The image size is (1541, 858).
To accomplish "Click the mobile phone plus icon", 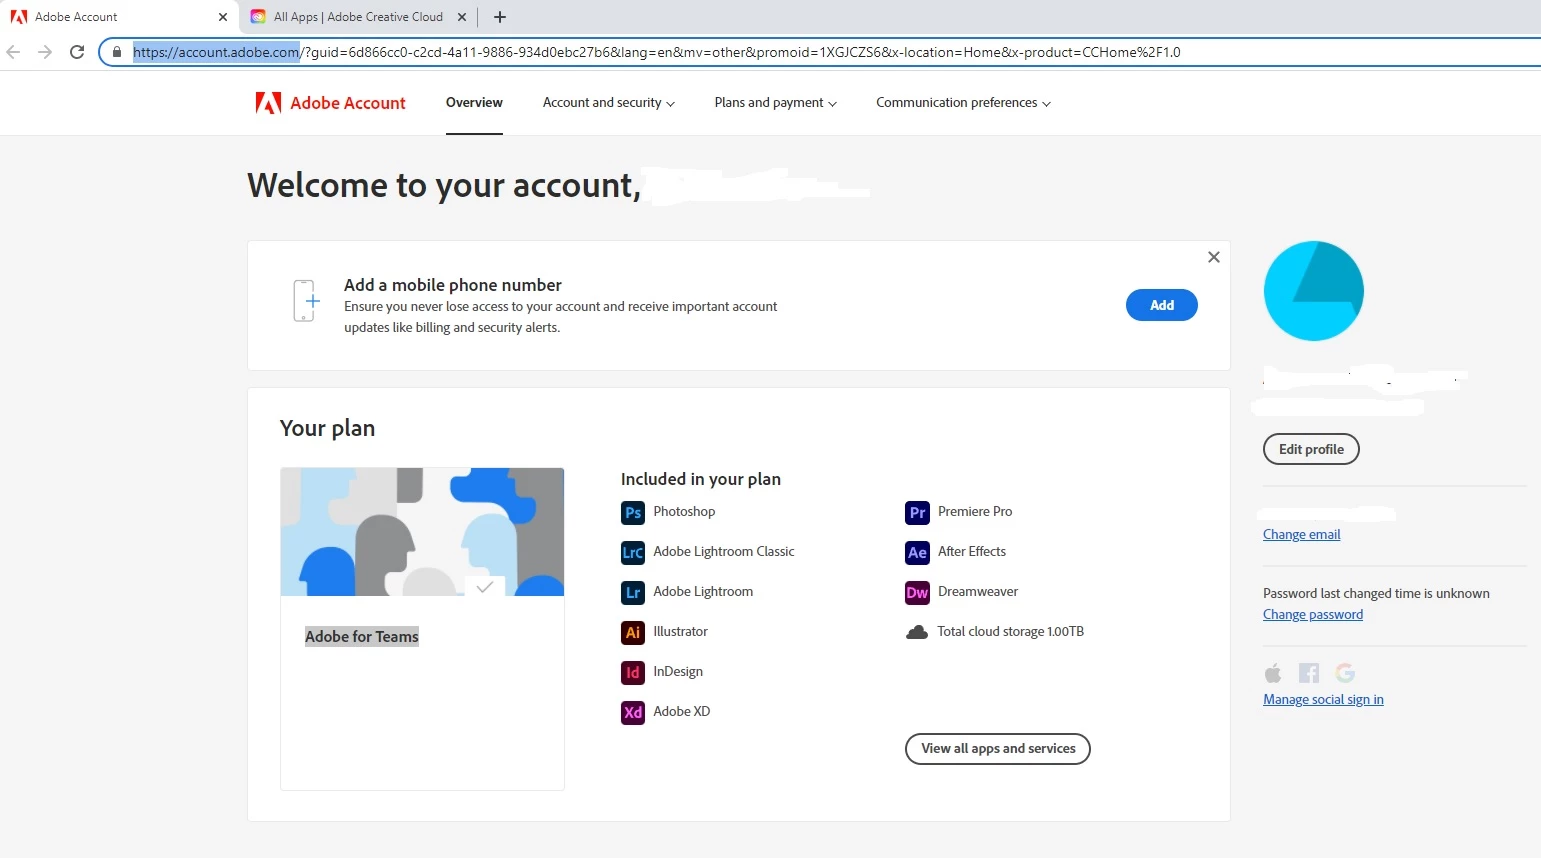I will click(x=306, y=301).
